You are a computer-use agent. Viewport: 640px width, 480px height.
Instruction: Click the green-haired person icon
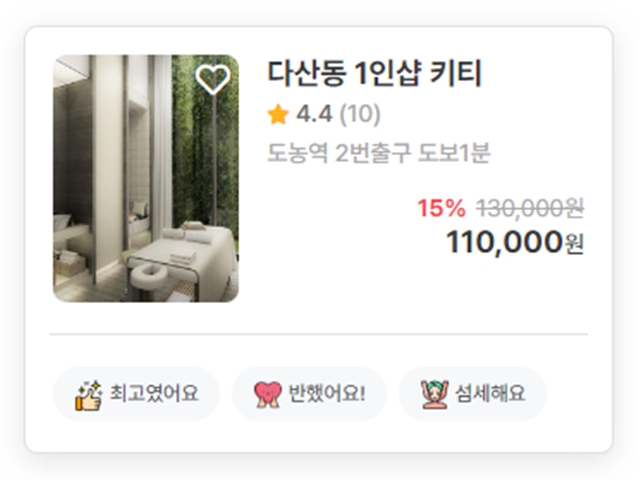click(x=435, y=394)
